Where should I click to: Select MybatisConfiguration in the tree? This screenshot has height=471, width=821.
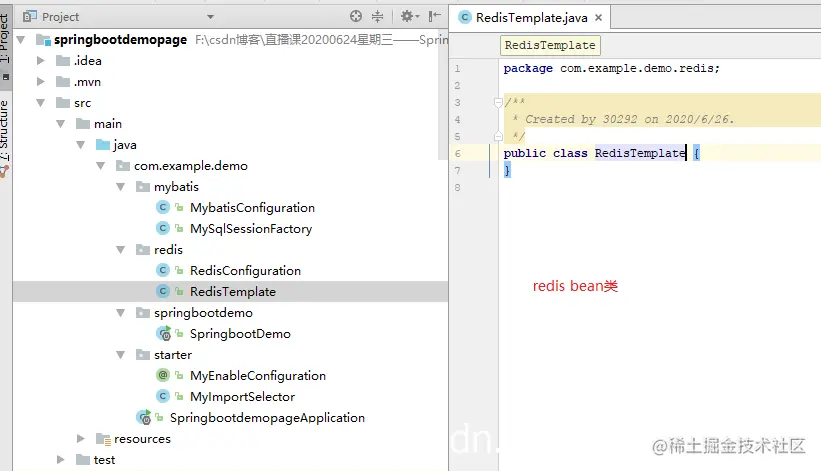click(252, 208)
